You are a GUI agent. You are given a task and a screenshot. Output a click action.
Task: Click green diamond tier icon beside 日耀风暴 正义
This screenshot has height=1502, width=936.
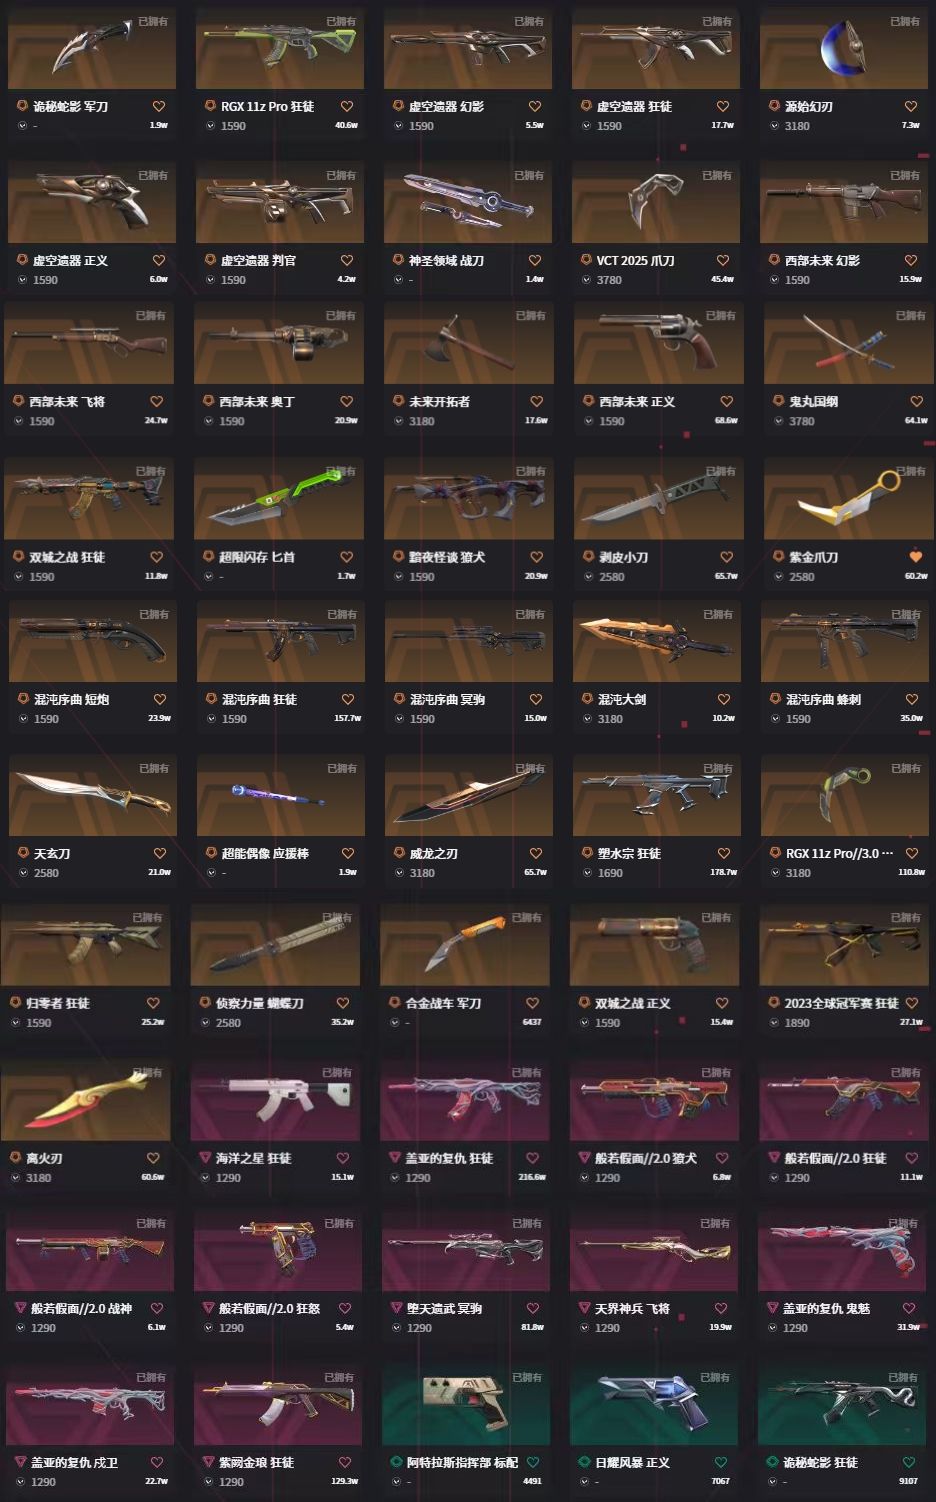[585, 1462]
